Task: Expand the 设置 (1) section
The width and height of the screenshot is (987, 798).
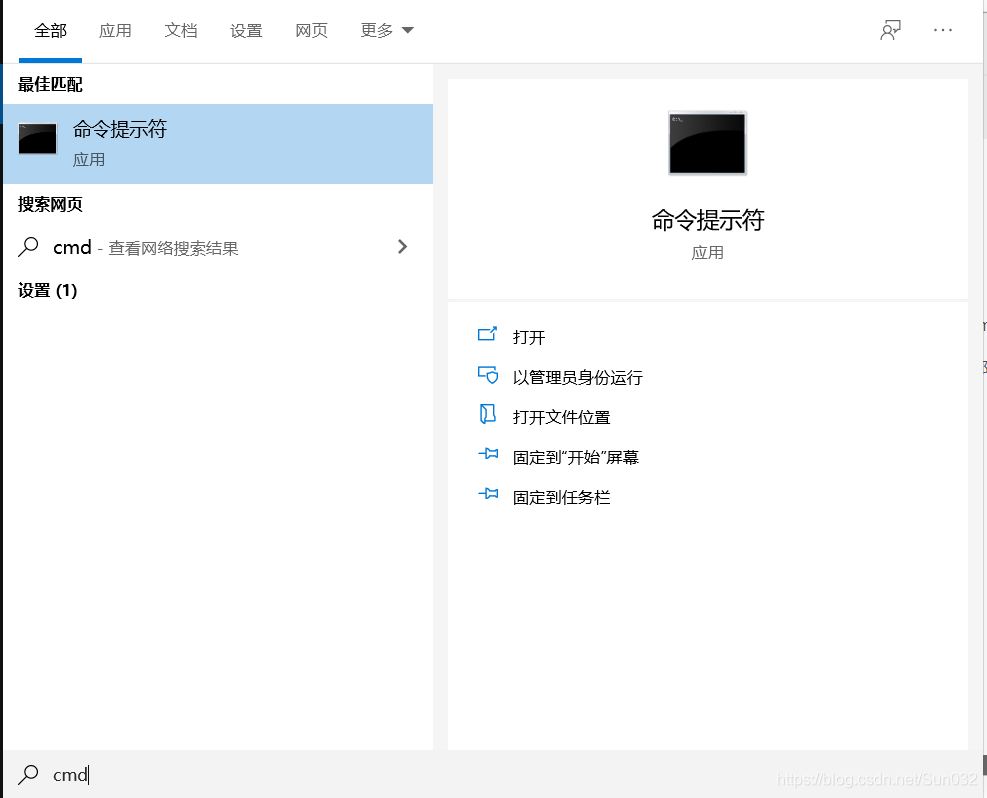Action: 48,290
